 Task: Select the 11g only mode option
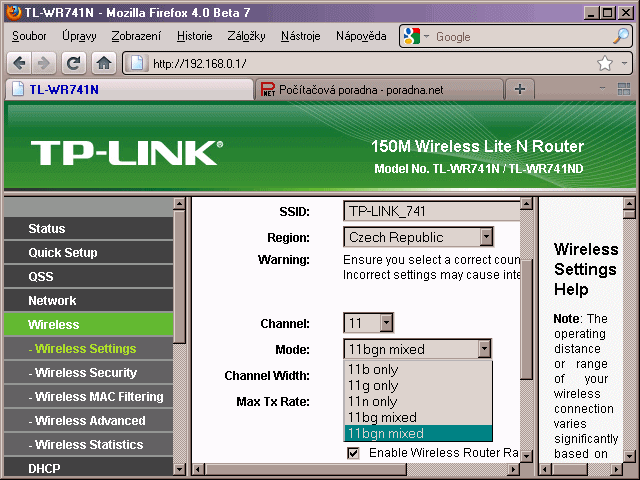[x=418, y=385]
